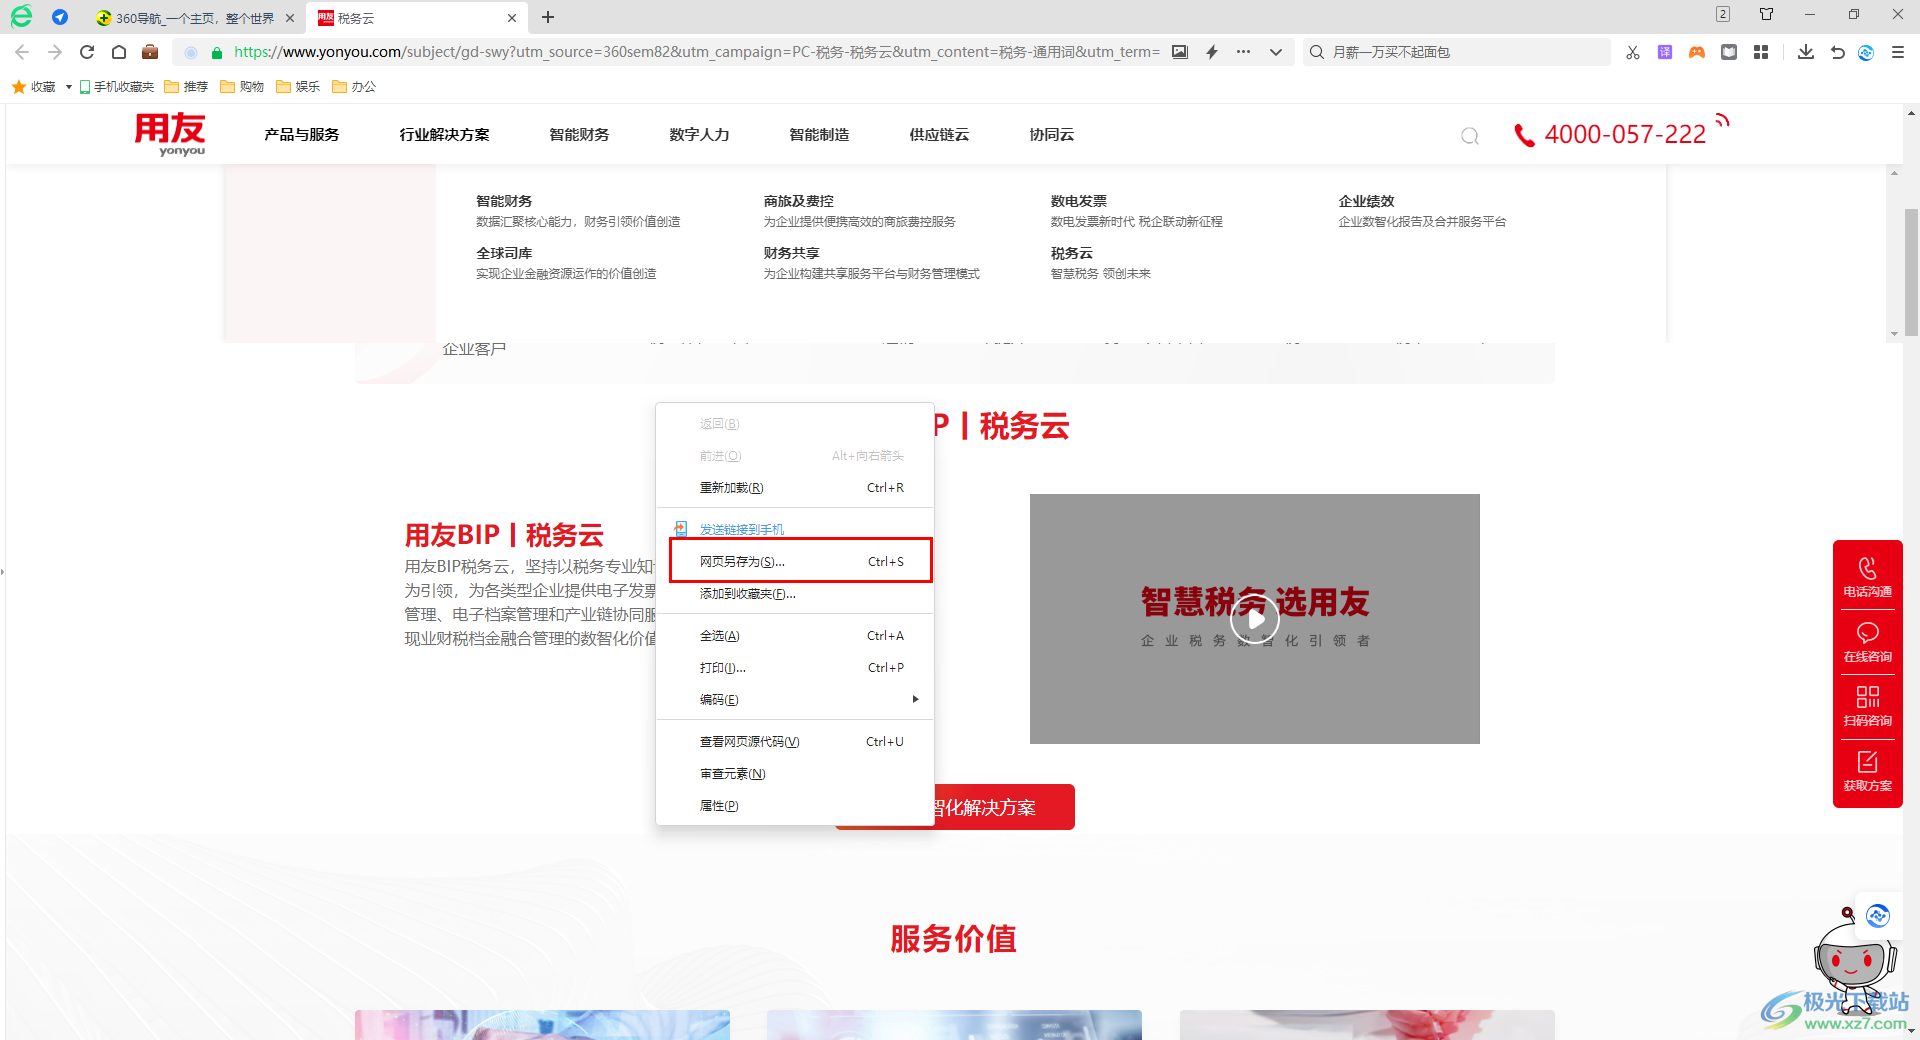Expand the 编码 submenu arrow
The image size is (1920, 1040).
[x=915, y=699]
